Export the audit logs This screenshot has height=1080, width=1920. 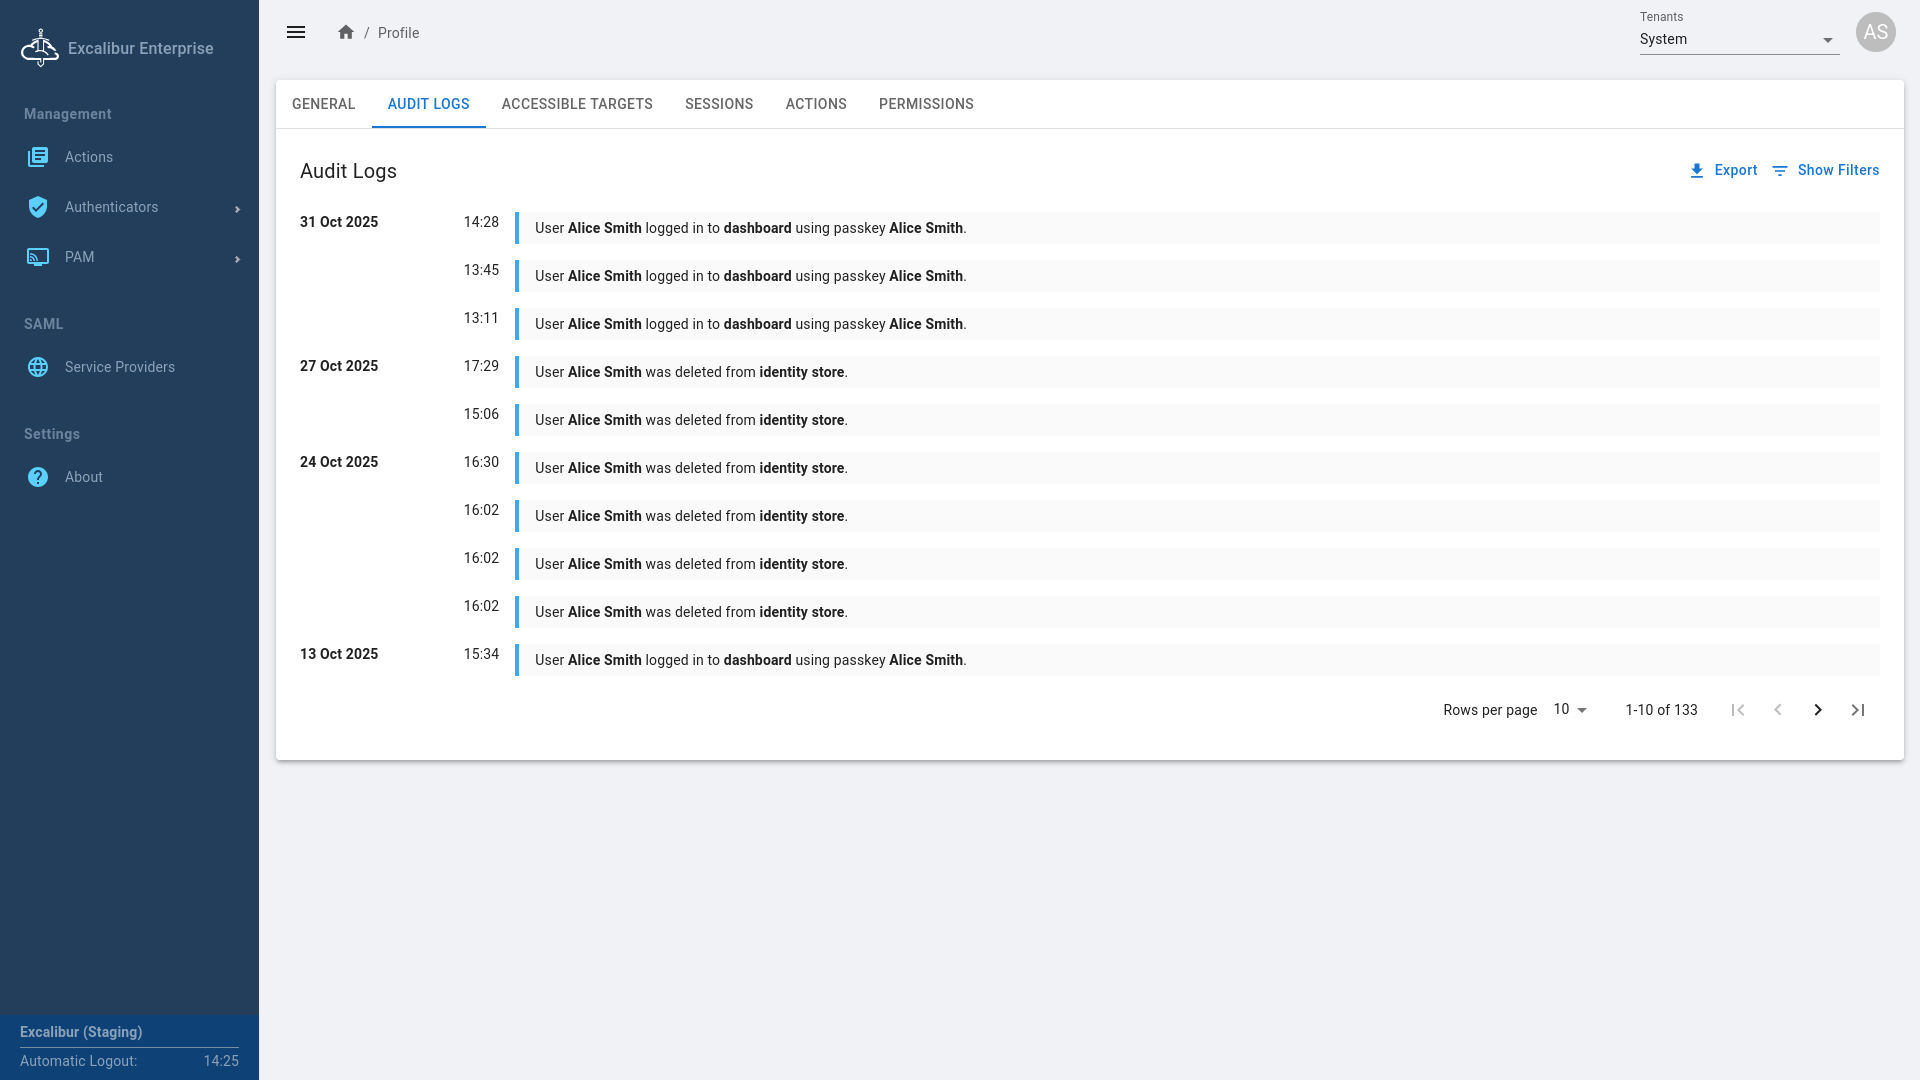(1723, 170)
